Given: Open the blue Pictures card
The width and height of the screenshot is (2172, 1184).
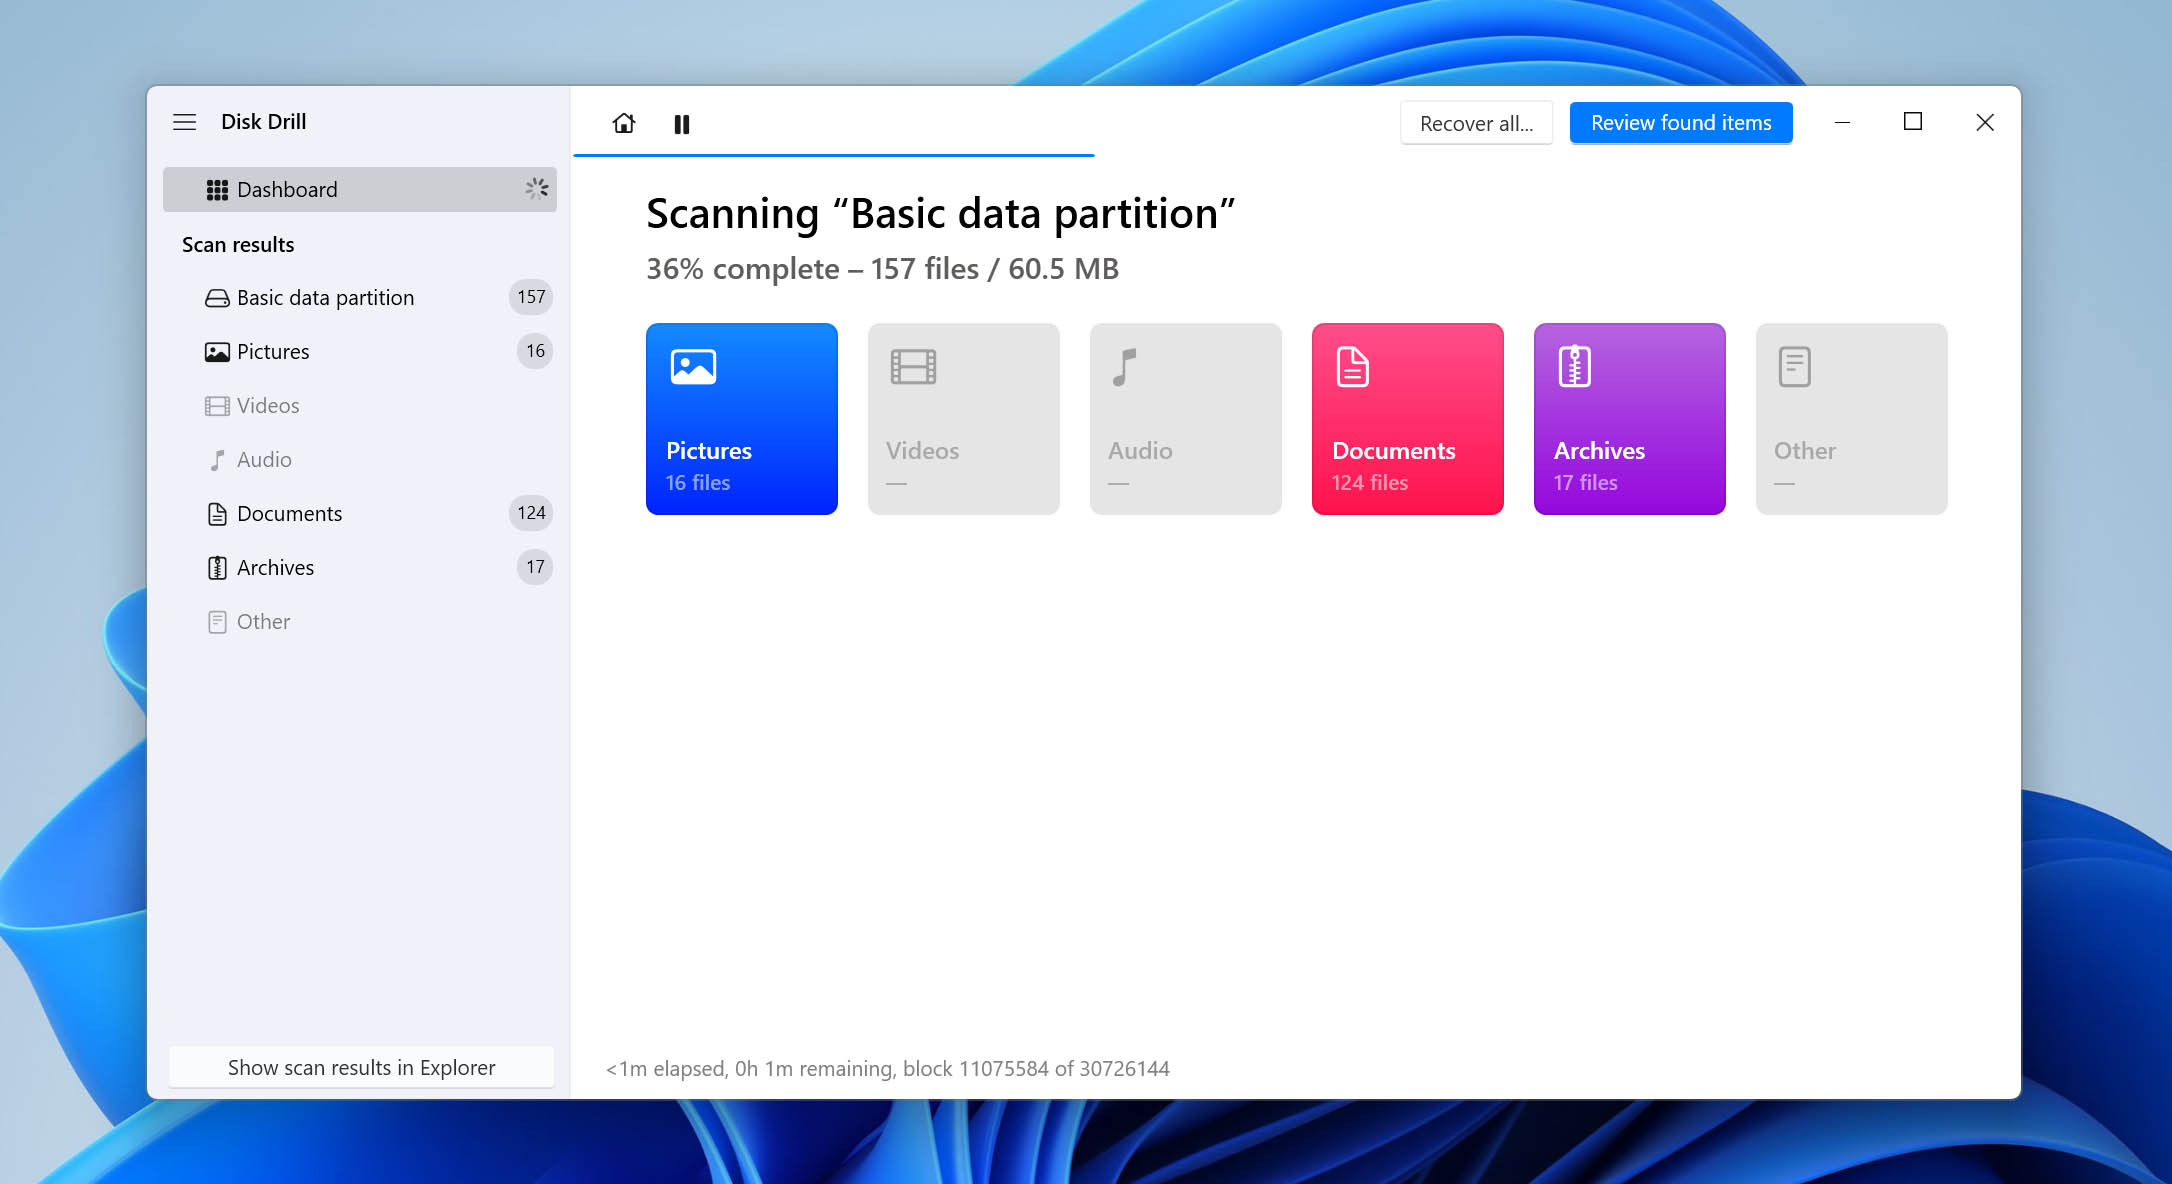Looking at the screenshot, I should point(742,419).
